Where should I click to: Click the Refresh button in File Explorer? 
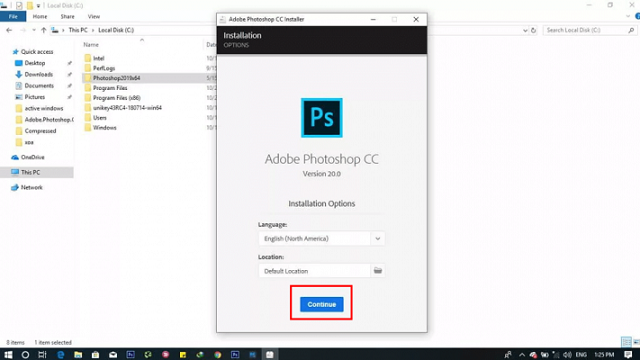tap(533, 30)
